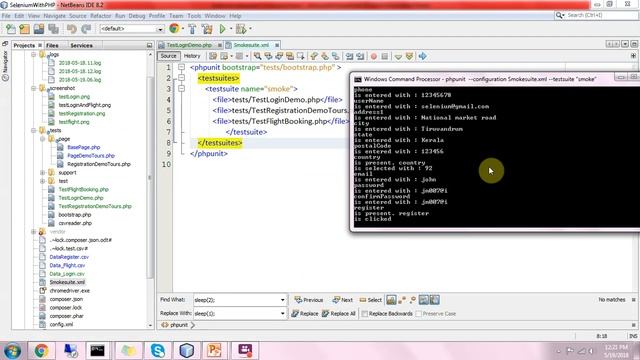This screenshot has width=640, height=360.
Task: Open the default configuration combo box
Action: [x=132, y=29]
